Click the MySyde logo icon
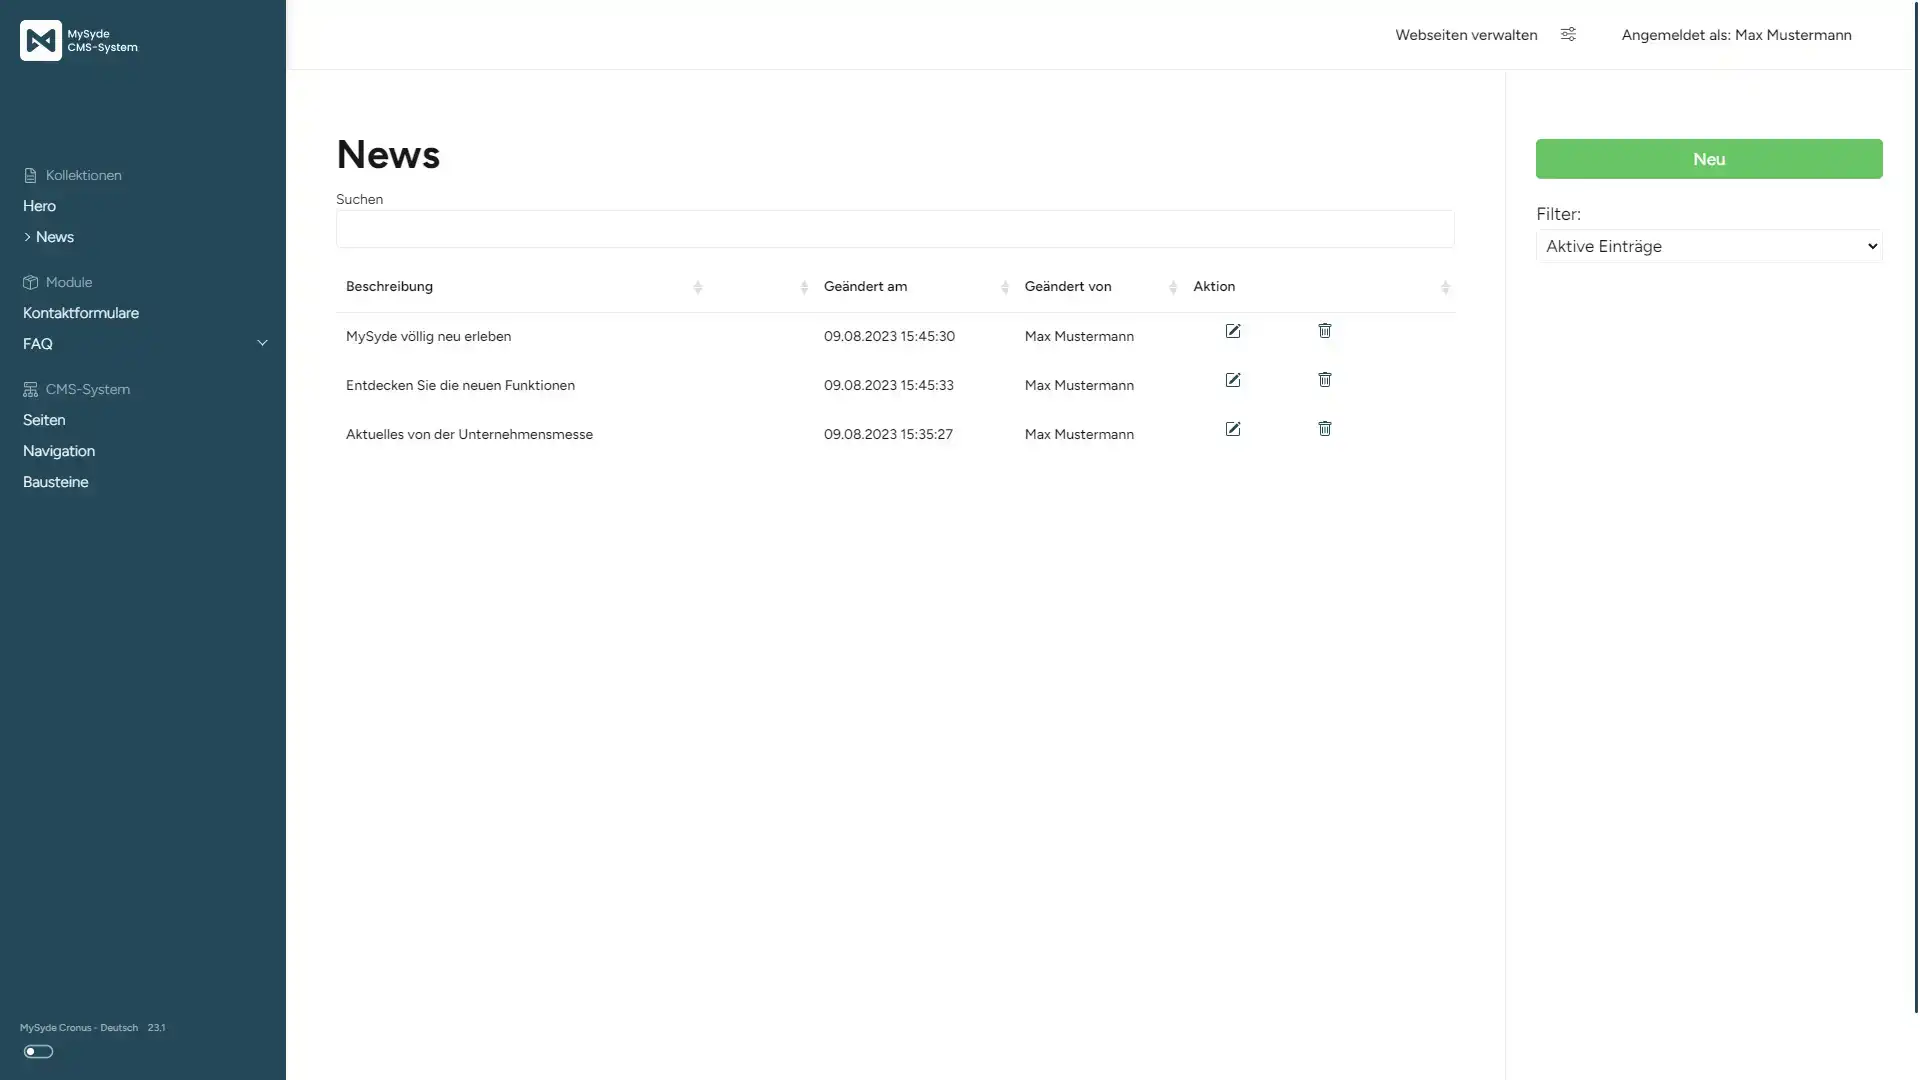The width and height of the screenshot is (1920, 1080). pyautogui.click(x=41, y=41)
